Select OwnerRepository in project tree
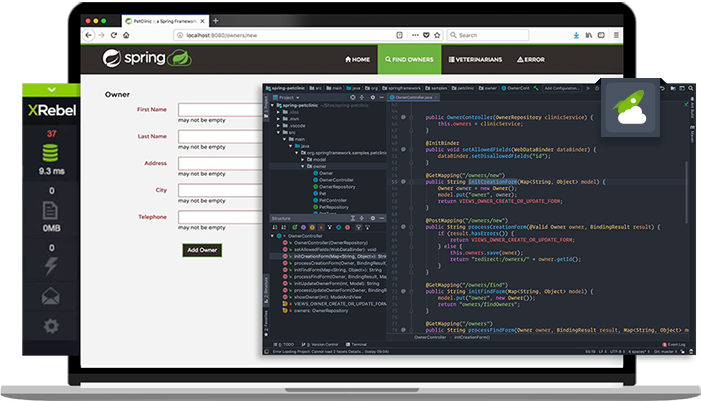Viewport: 701px width, 401px height. click(334, 187)
